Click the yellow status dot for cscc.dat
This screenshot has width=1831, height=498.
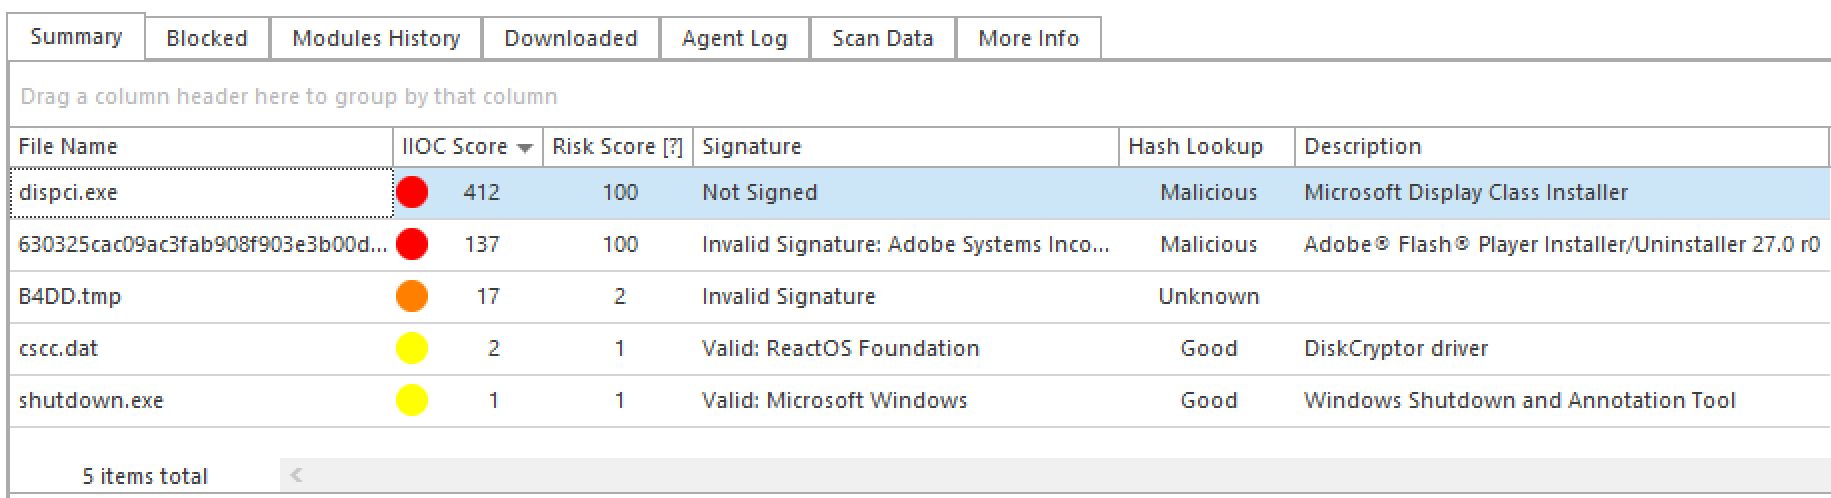(x=412, y=348)
